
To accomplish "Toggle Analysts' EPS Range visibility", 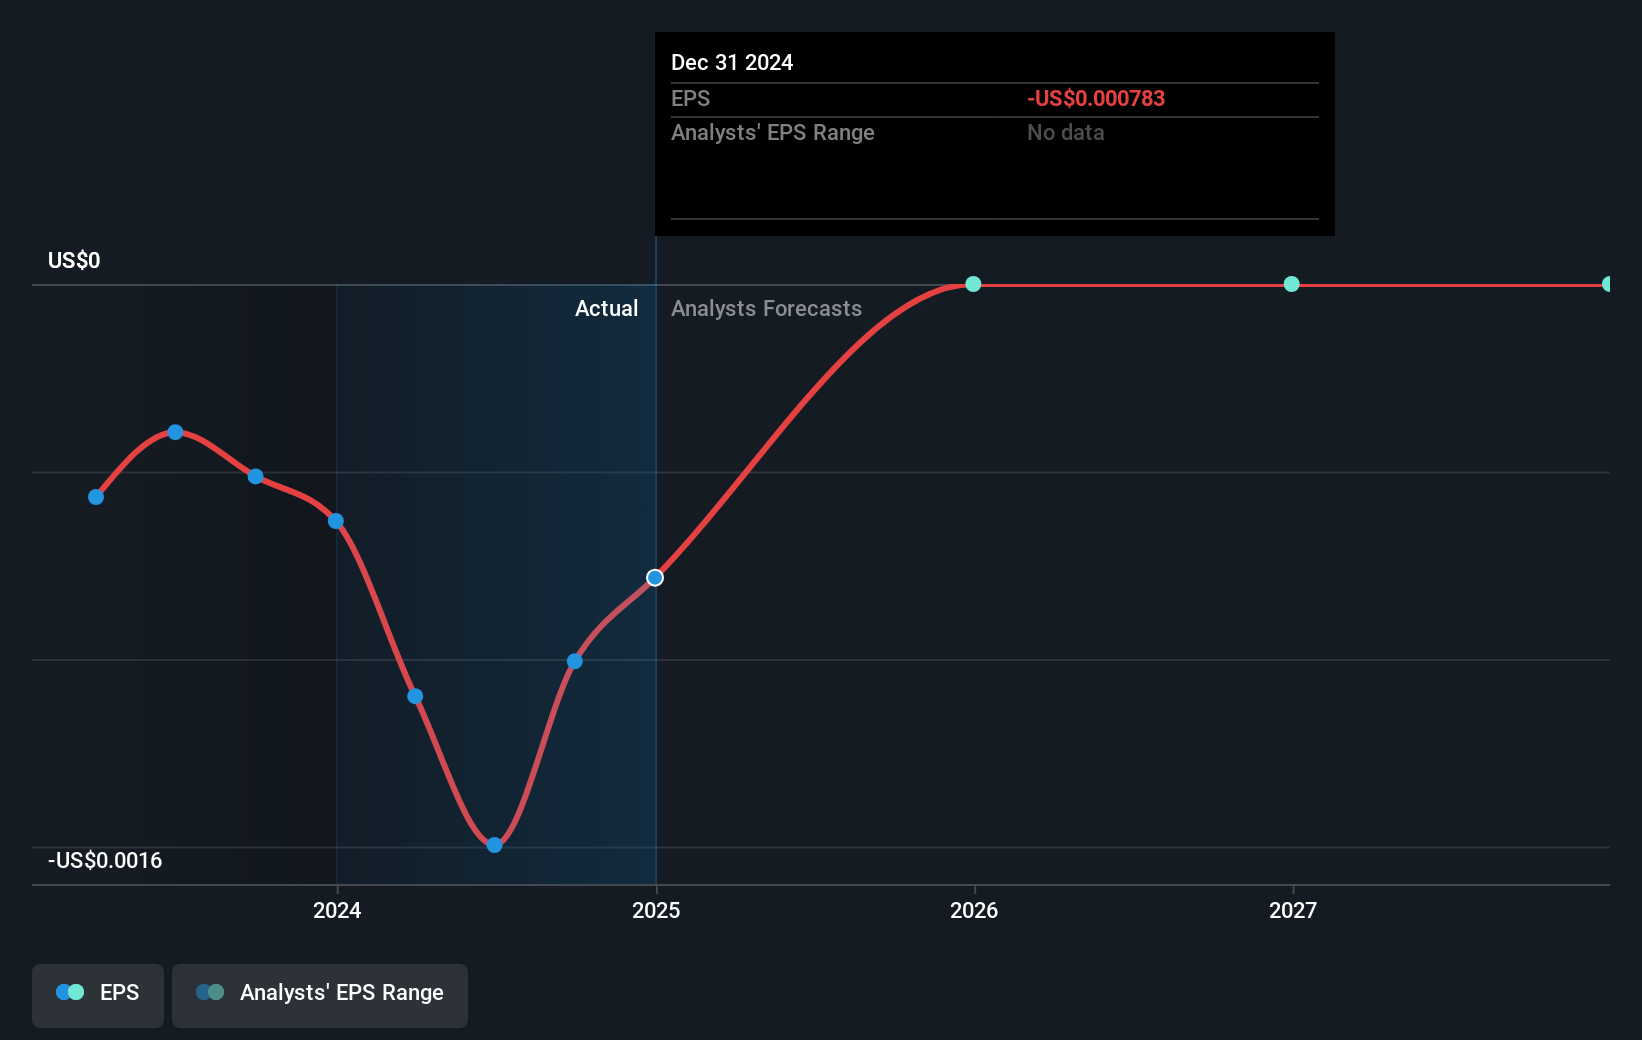I will pos(320,995).
